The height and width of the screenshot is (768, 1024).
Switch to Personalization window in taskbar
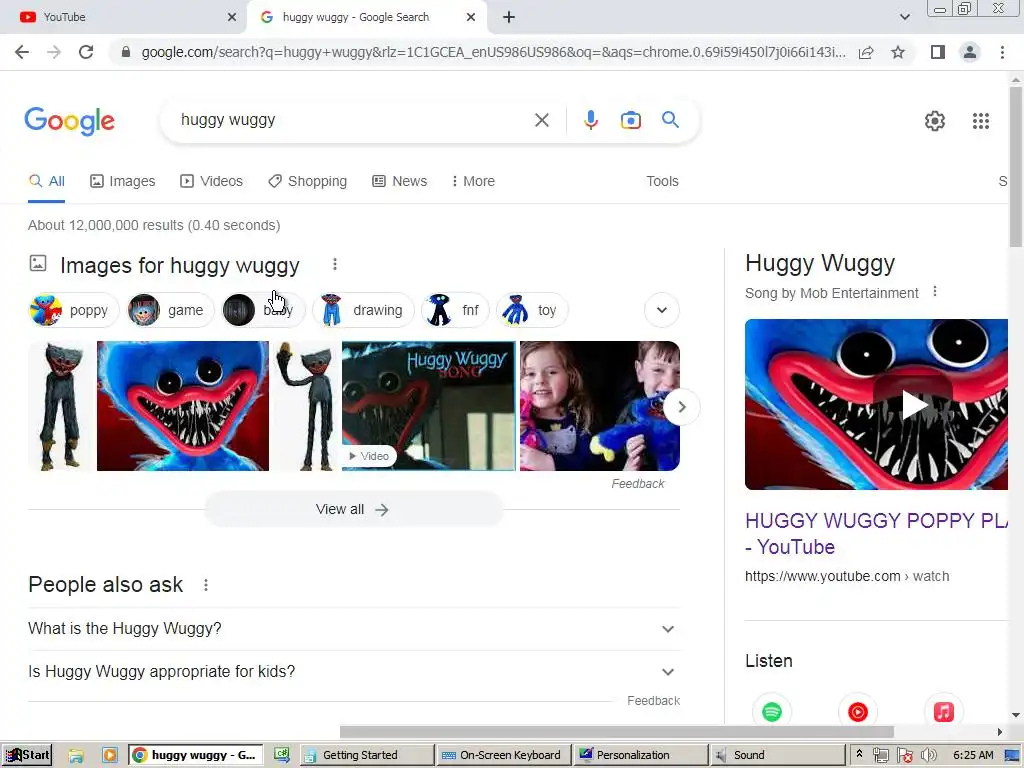[641, 755]
